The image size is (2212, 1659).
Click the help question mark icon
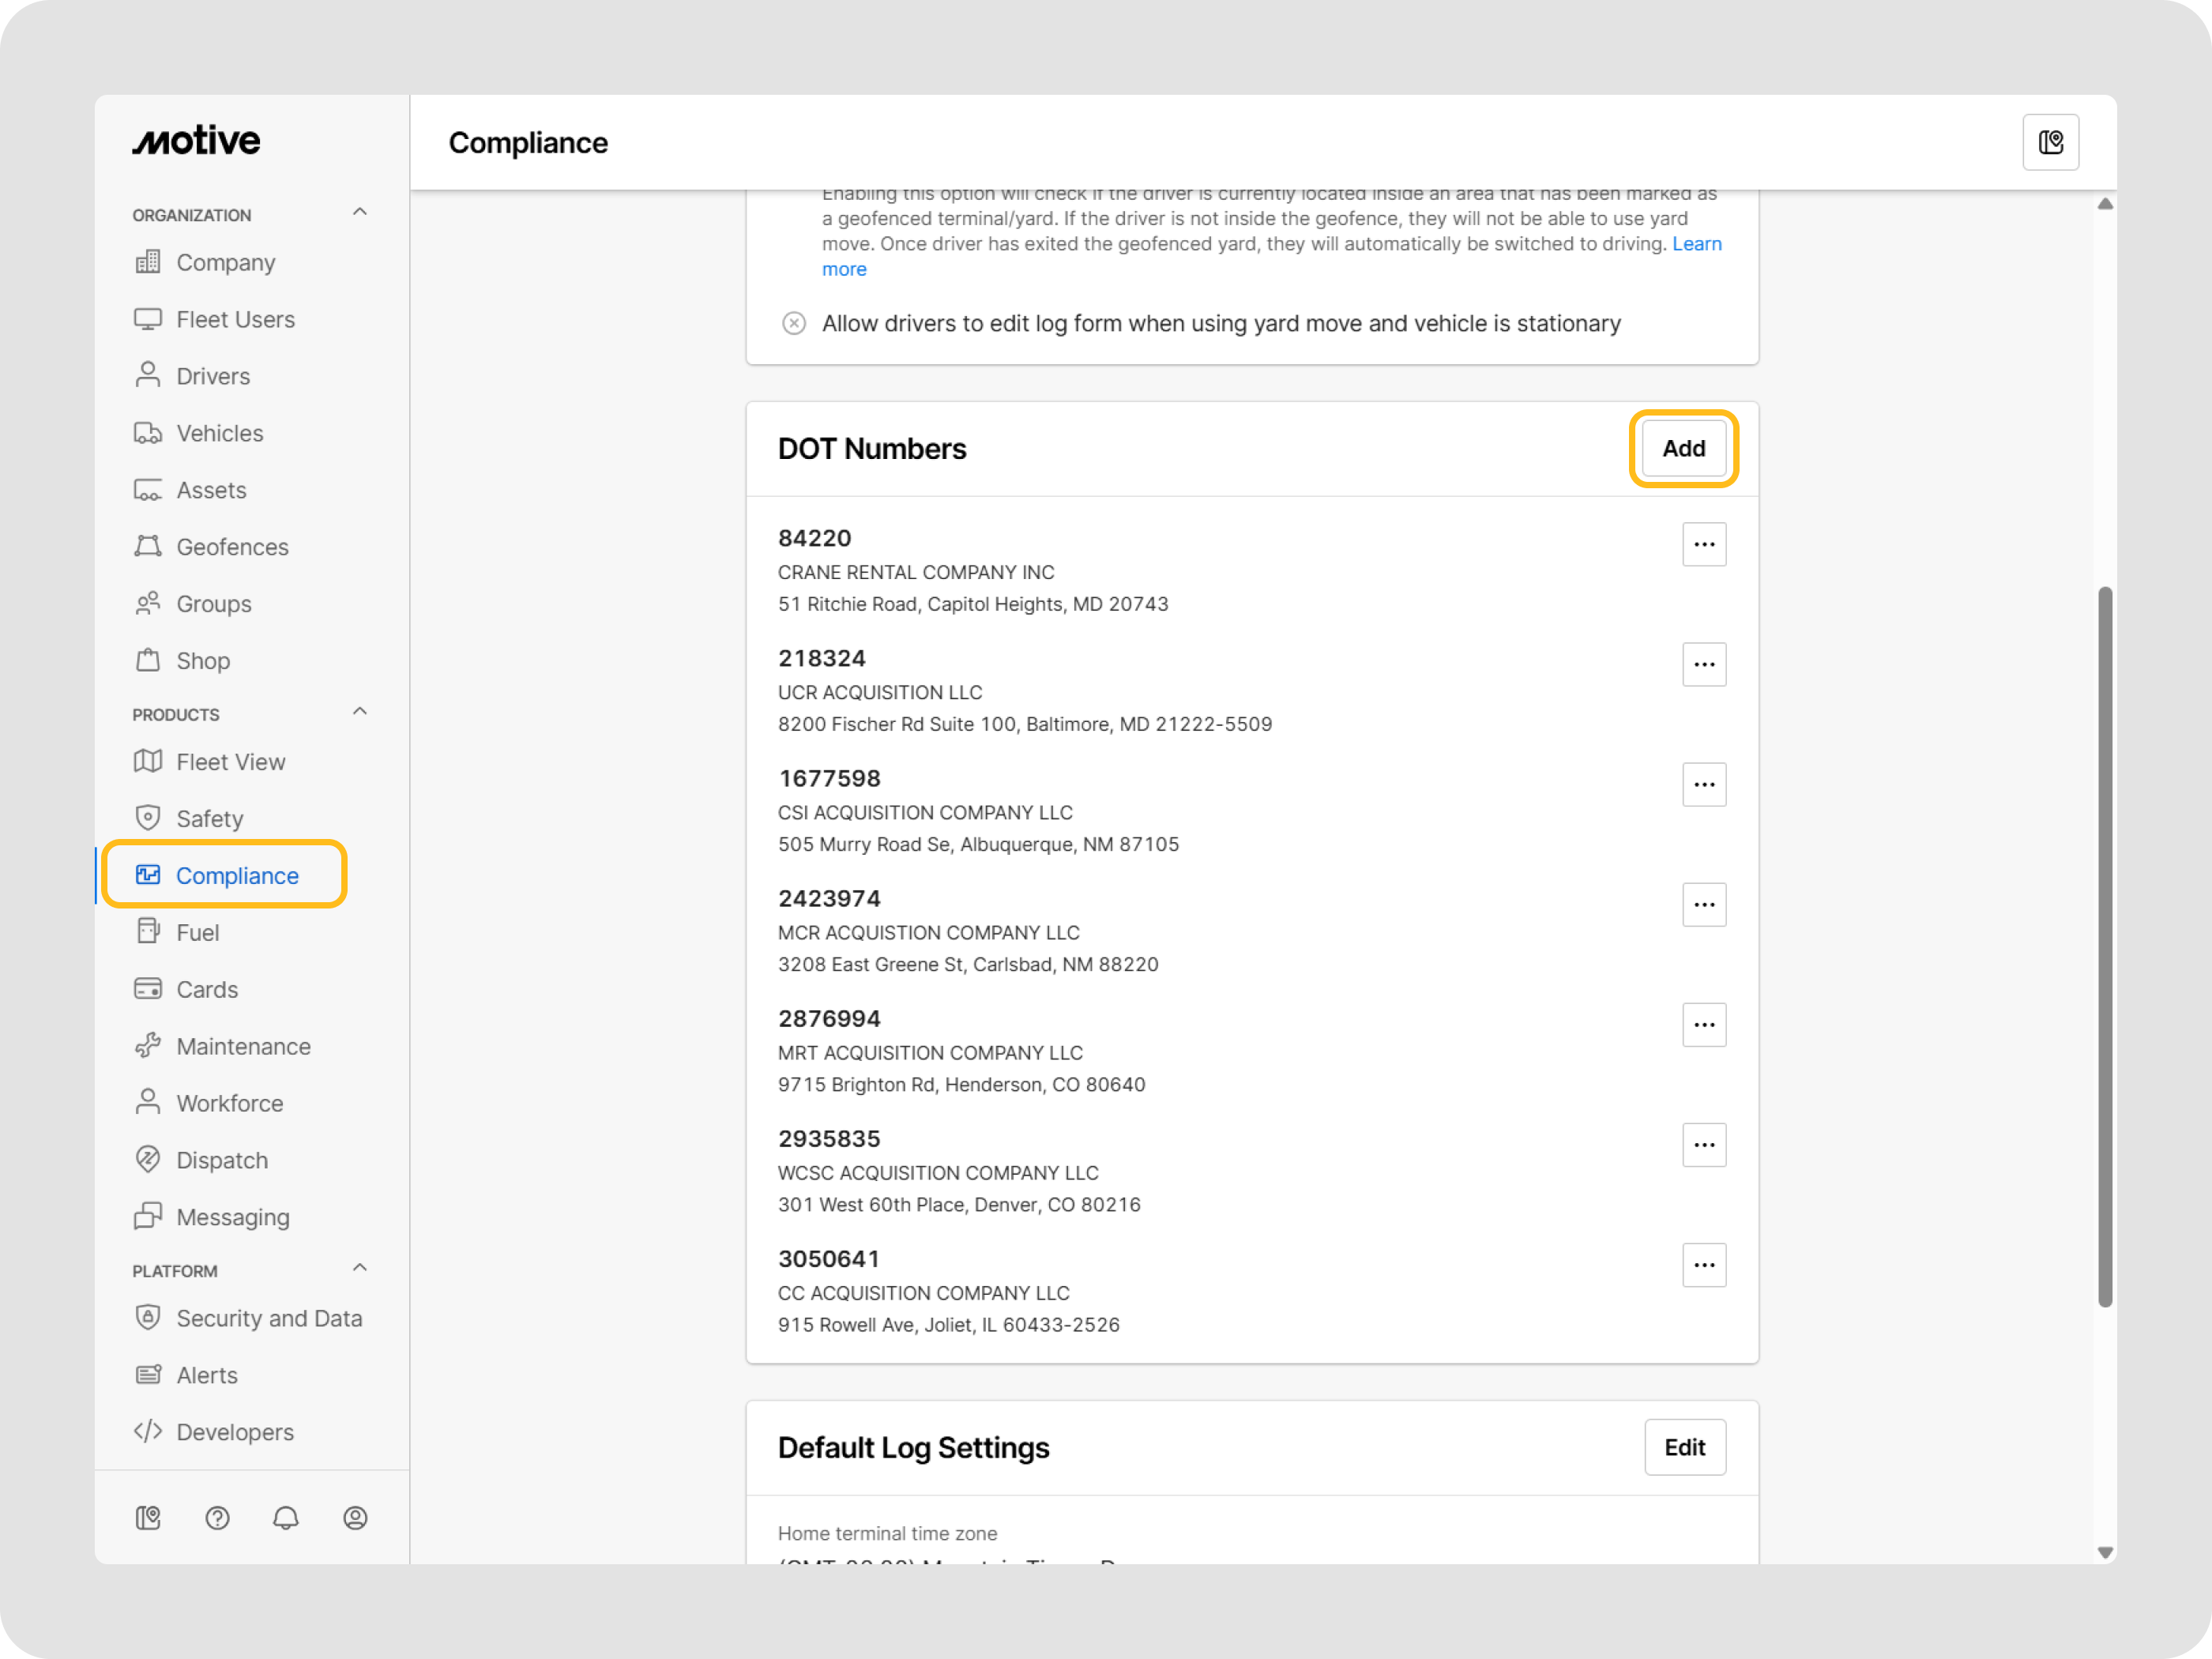(x=217, y=1518)
